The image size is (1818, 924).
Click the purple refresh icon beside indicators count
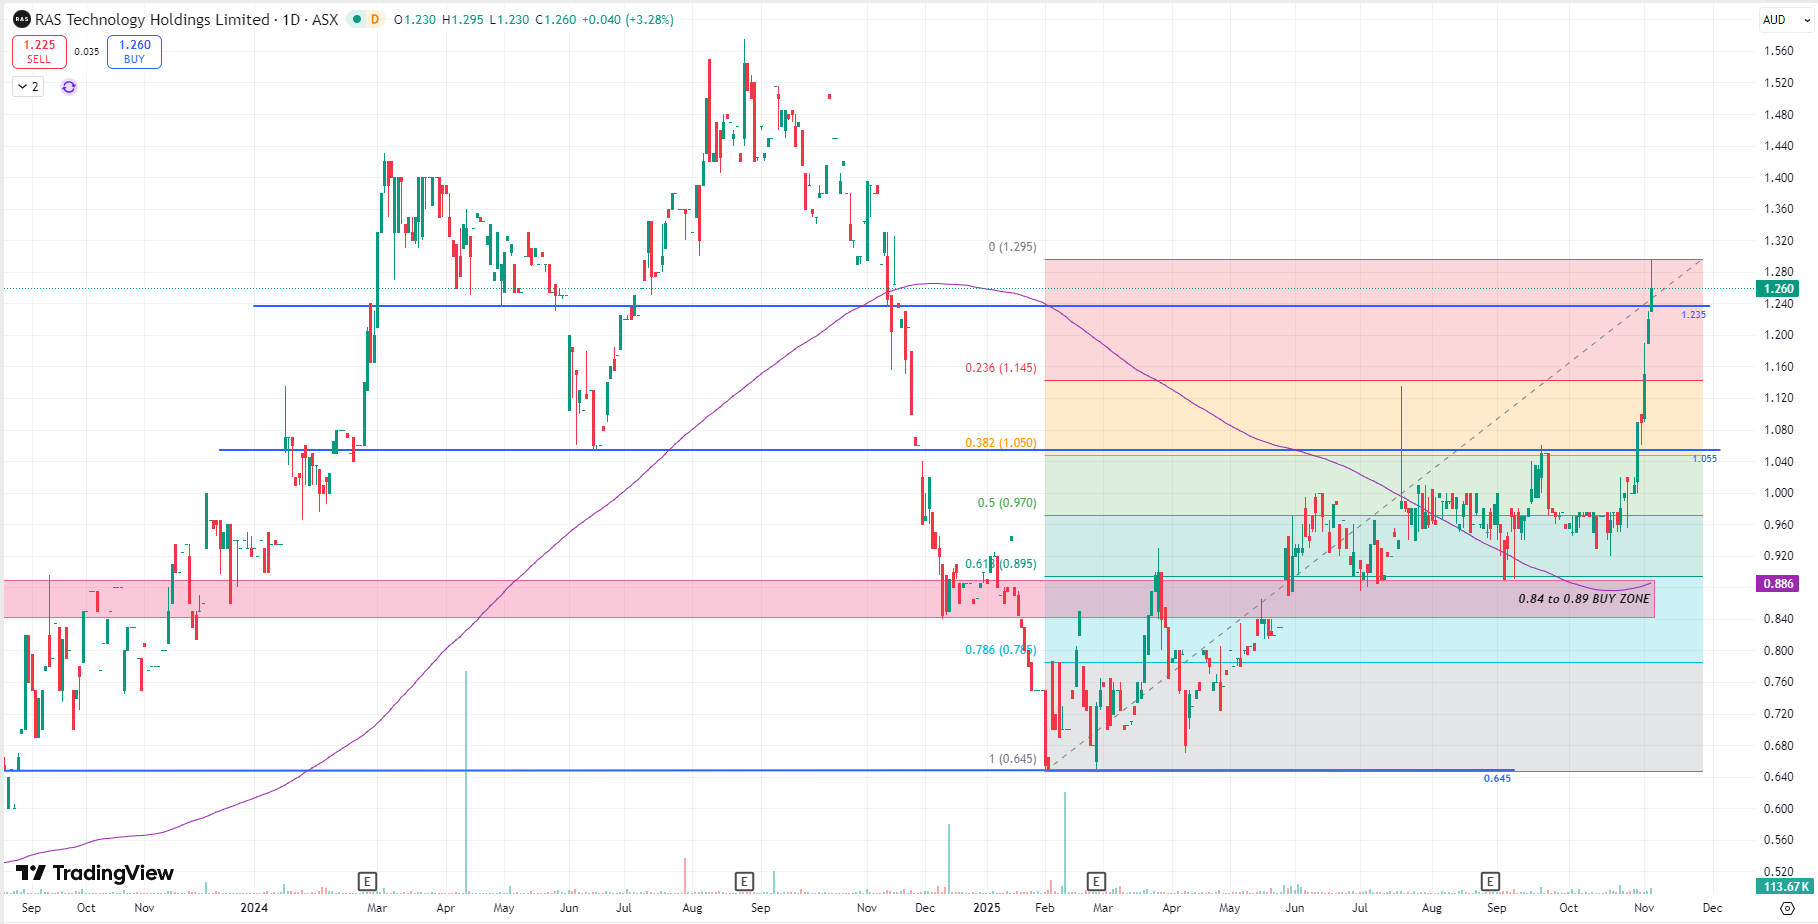click(69, 87)
